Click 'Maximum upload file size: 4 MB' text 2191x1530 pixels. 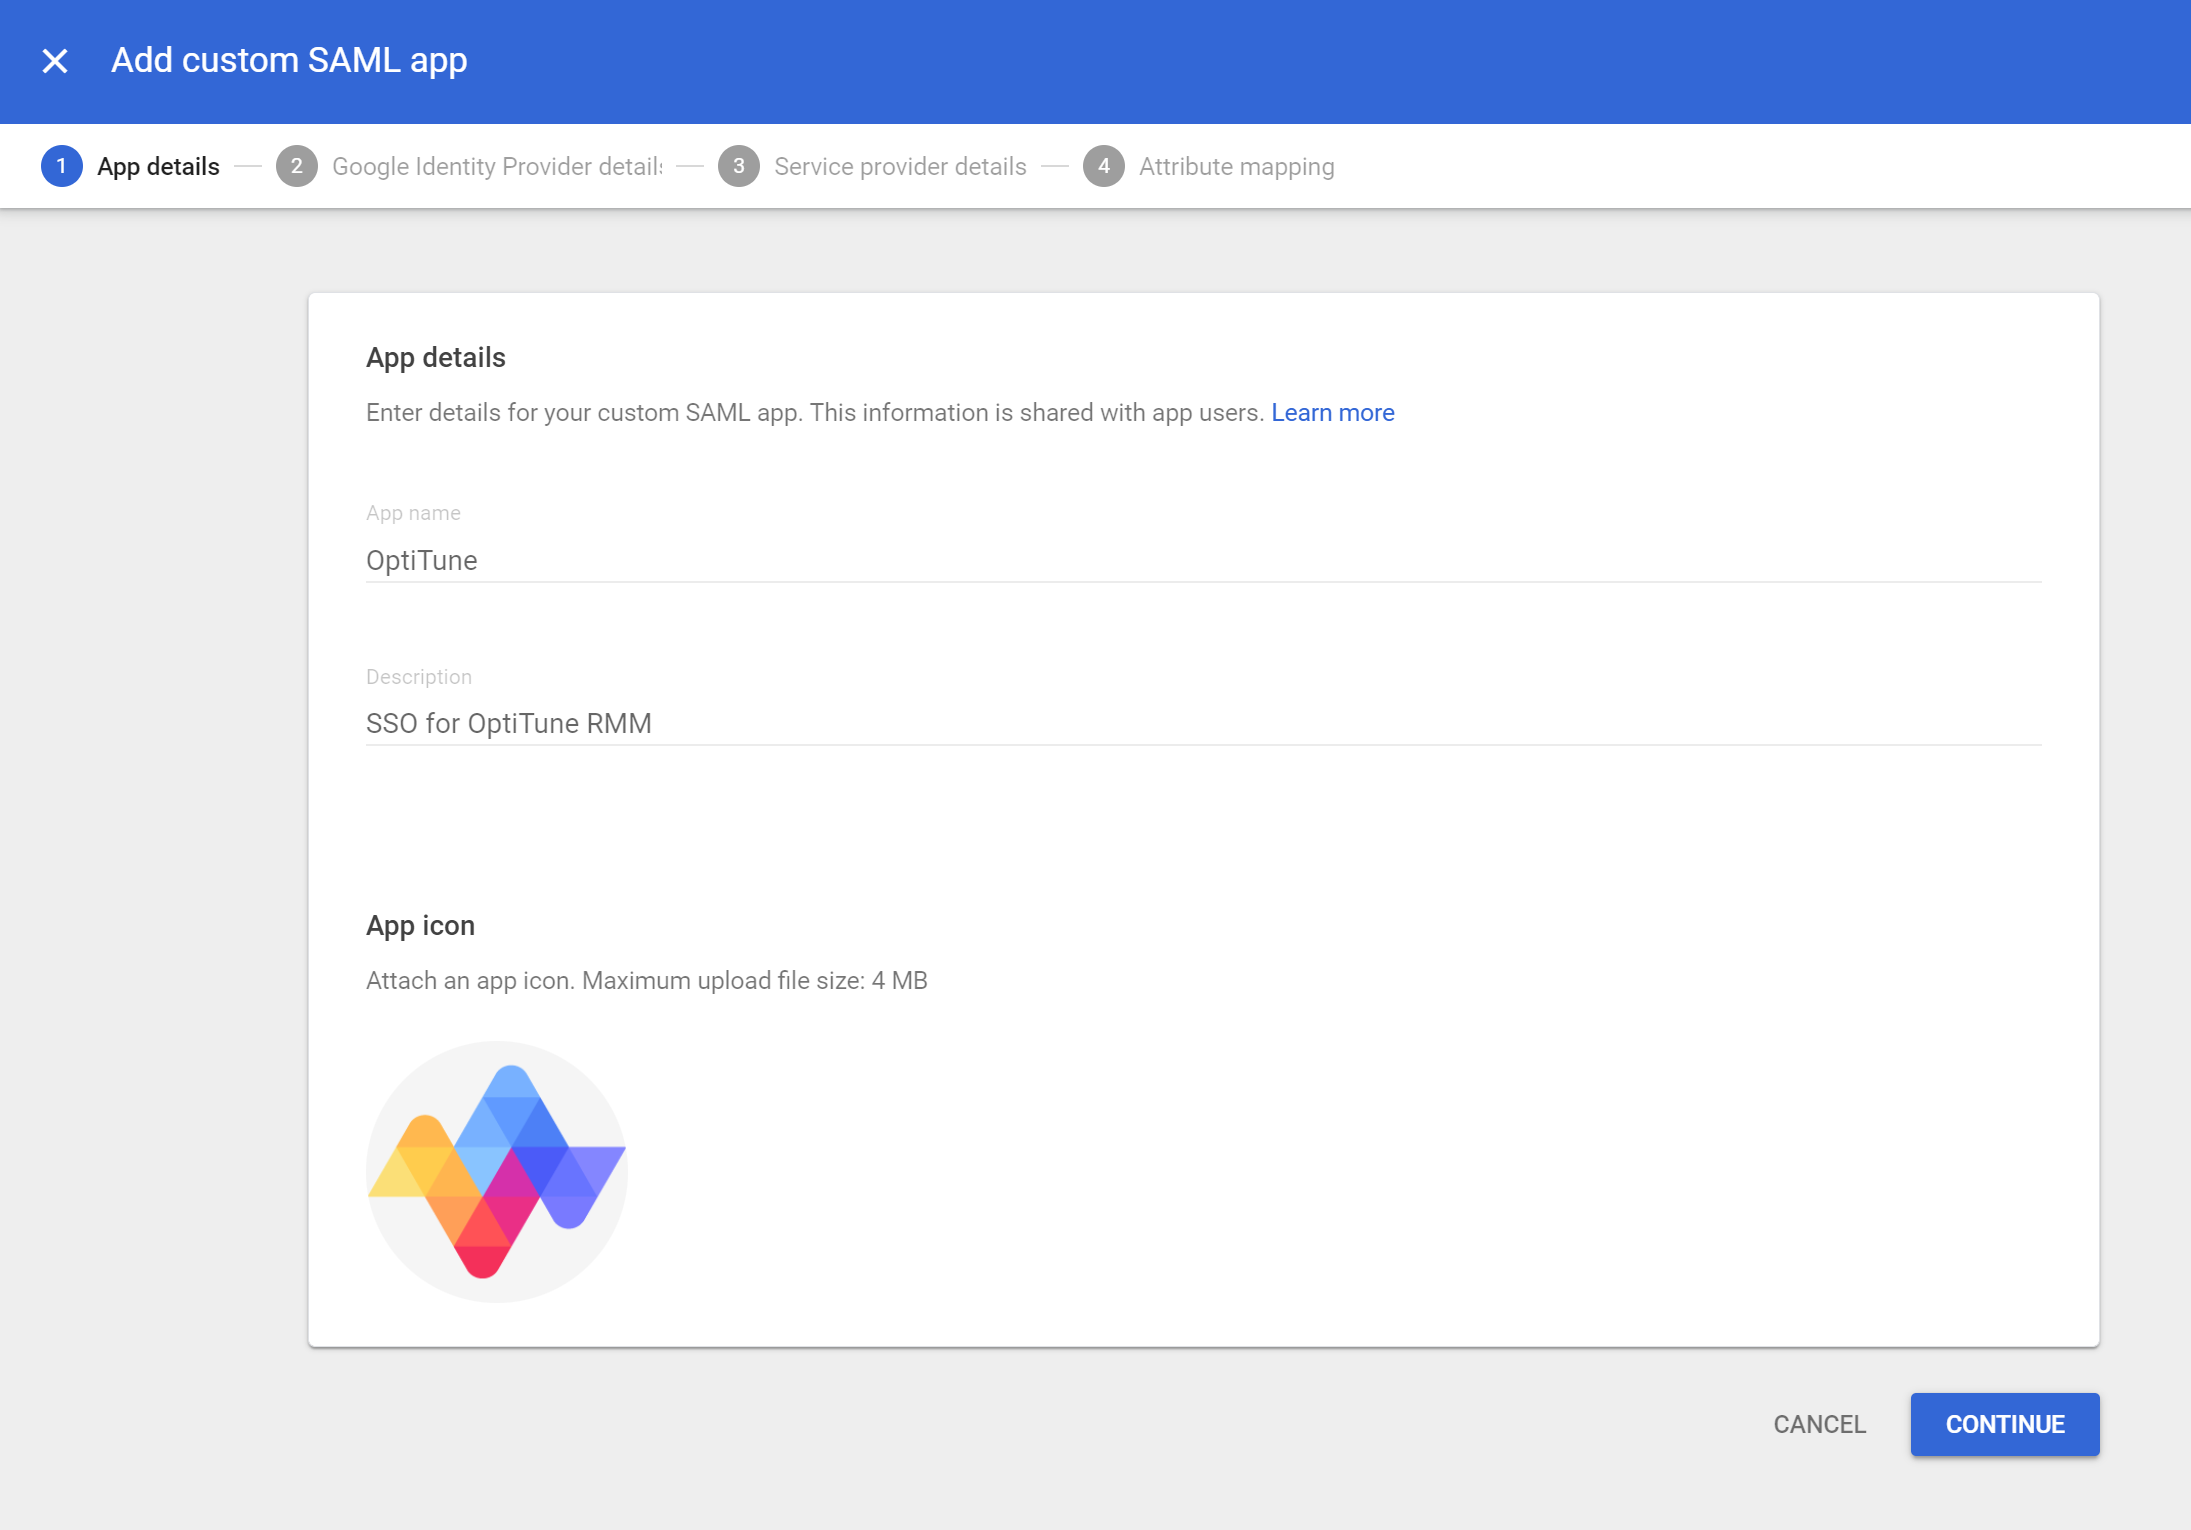[x=755, y=981]
